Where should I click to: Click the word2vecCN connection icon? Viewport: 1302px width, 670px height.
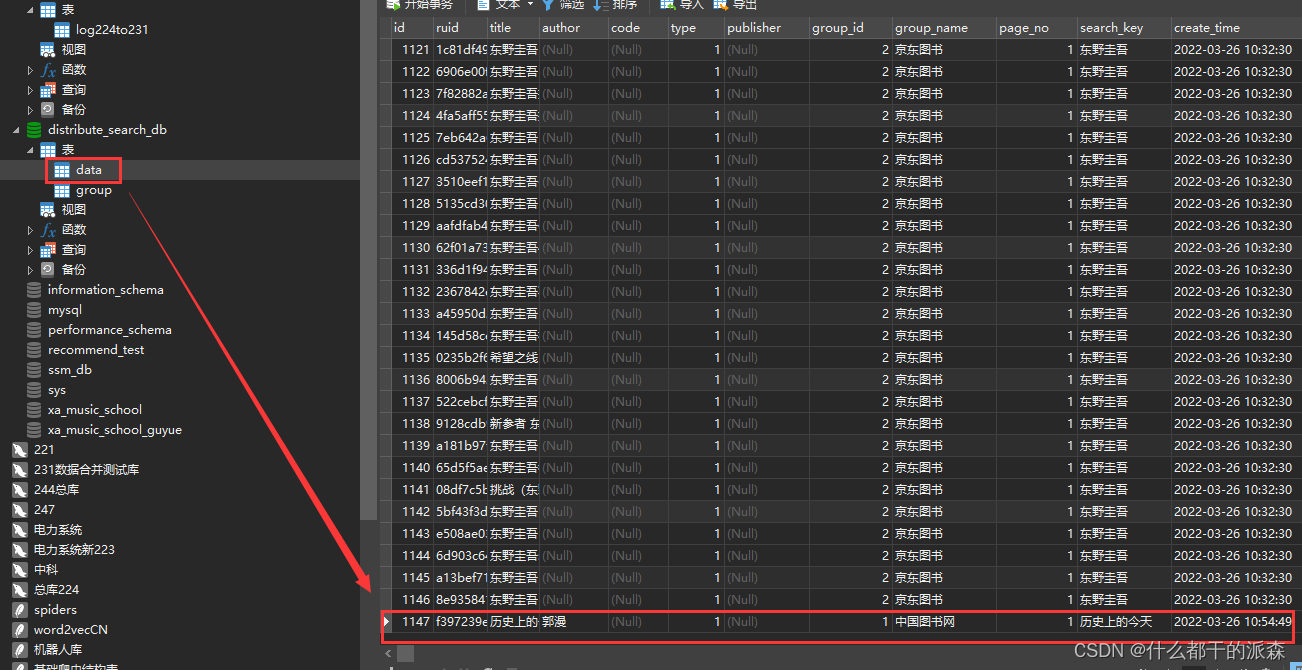(19, 630)
